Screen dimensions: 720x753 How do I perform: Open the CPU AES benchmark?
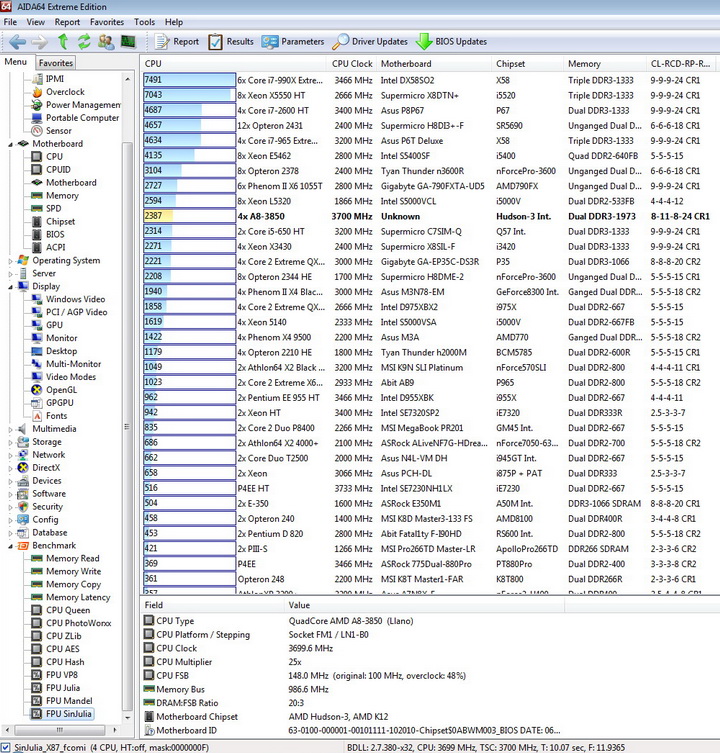coord(62,649)
